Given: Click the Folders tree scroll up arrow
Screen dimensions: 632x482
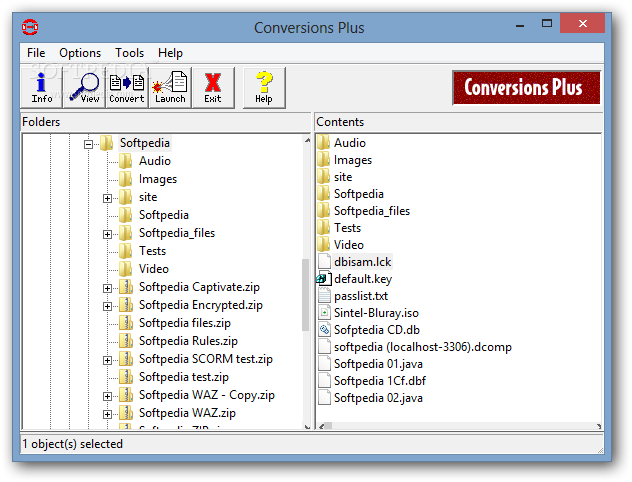Looking at the screenshot, I should [x=307, y=140].
